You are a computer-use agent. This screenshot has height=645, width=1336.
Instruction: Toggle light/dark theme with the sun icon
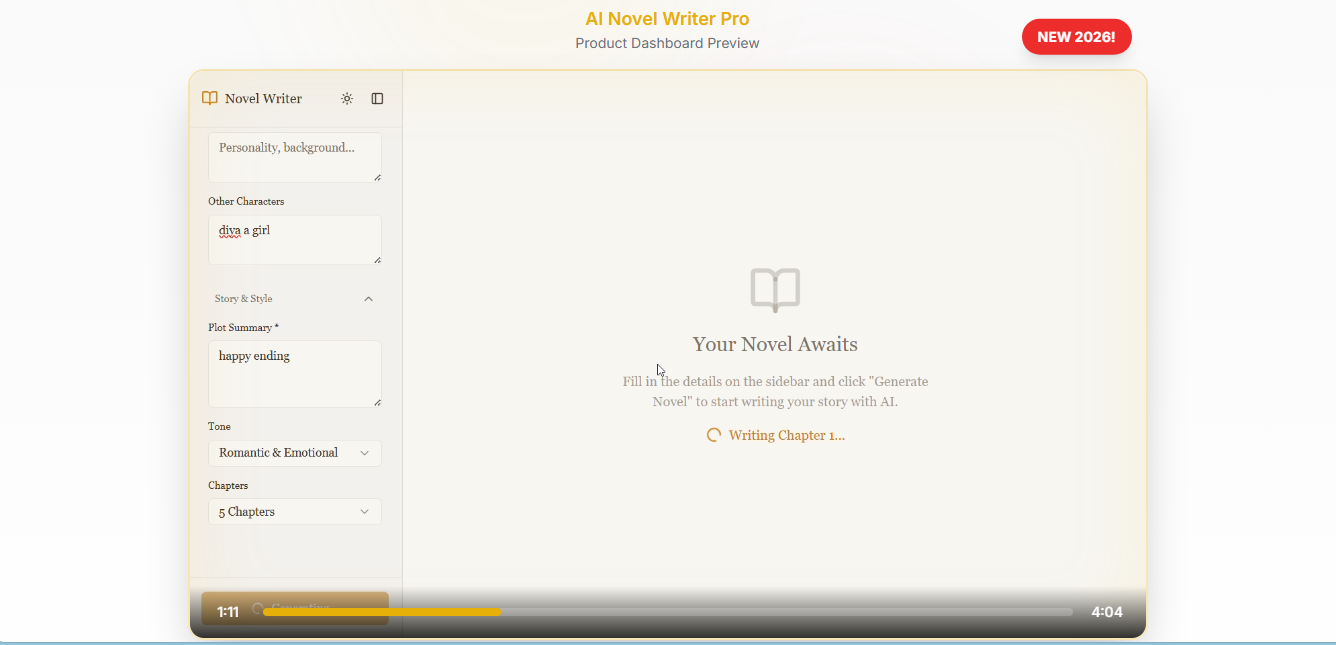click(347, 98)
